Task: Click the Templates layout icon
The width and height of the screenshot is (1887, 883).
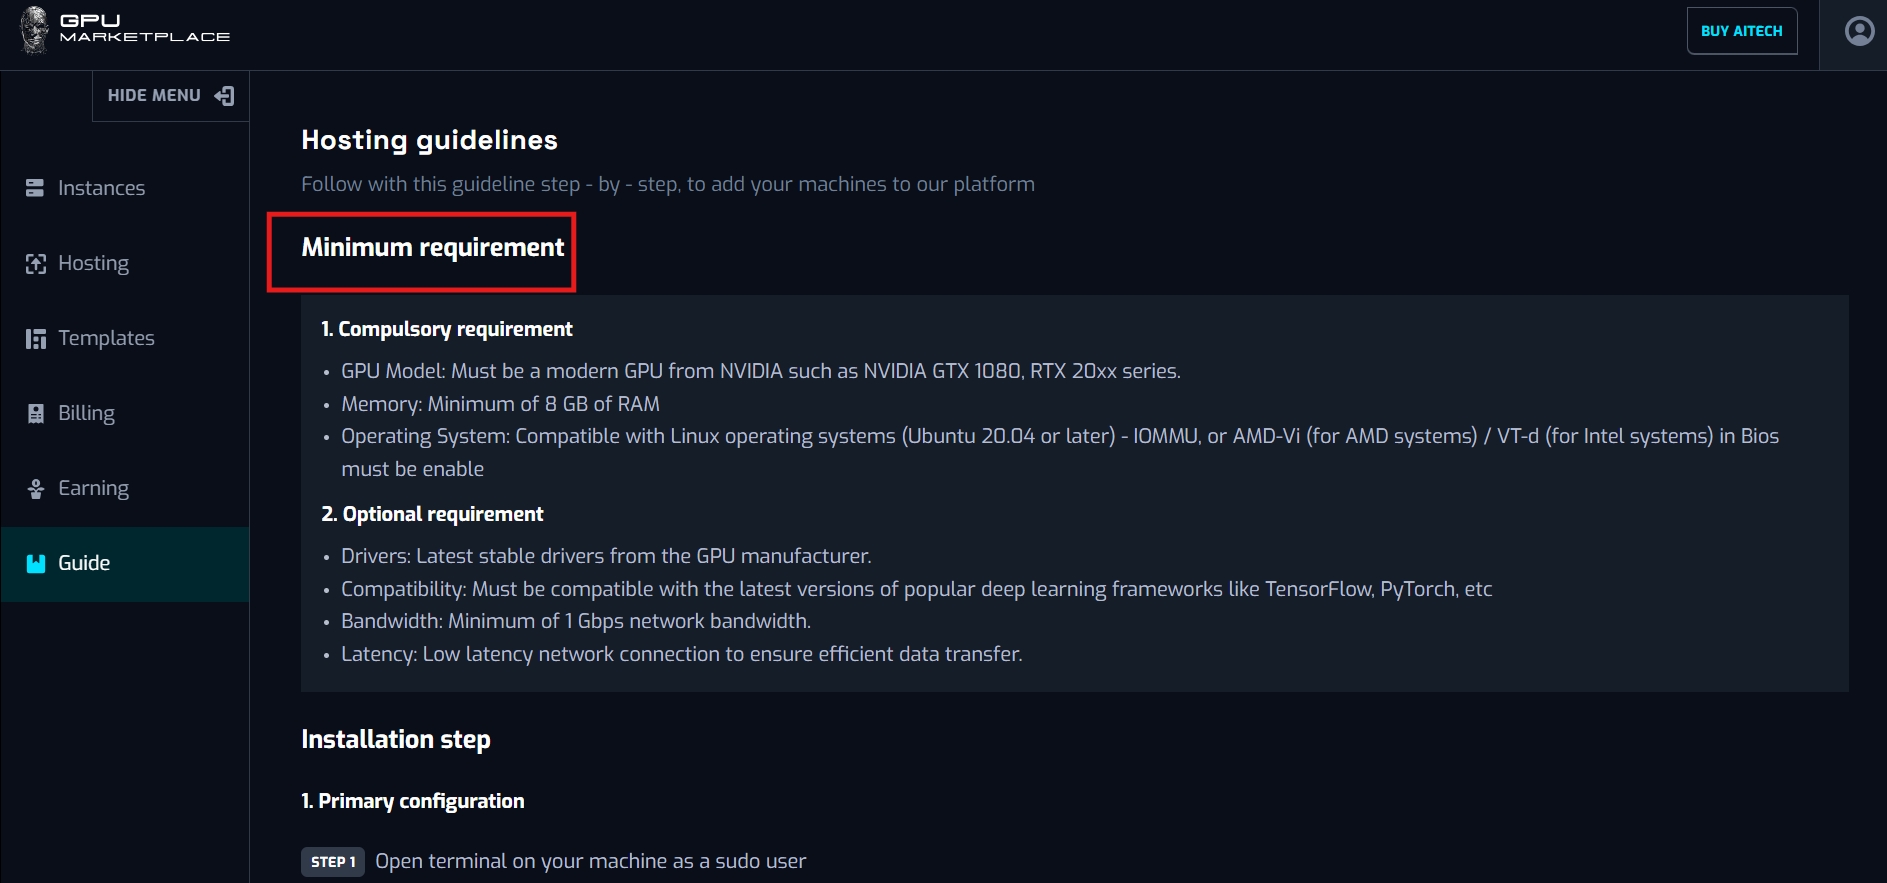Action: (x=36, y=339)
